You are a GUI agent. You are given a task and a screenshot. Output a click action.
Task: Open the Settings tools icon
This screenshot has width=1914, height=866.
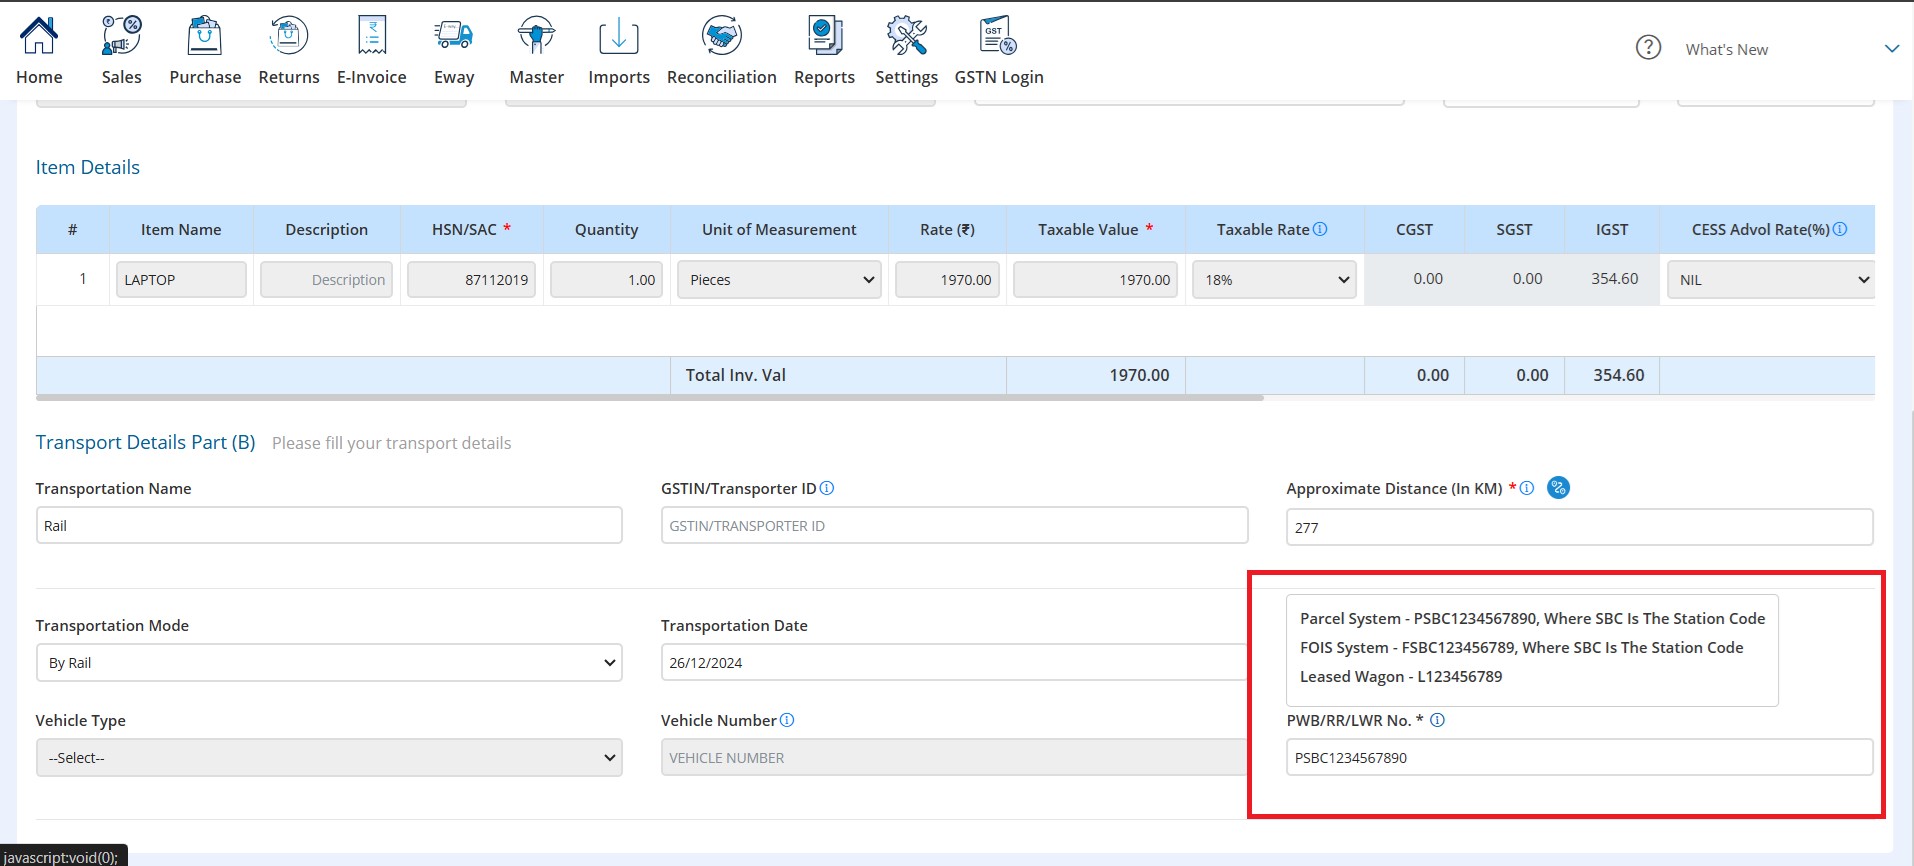(907, 36)
